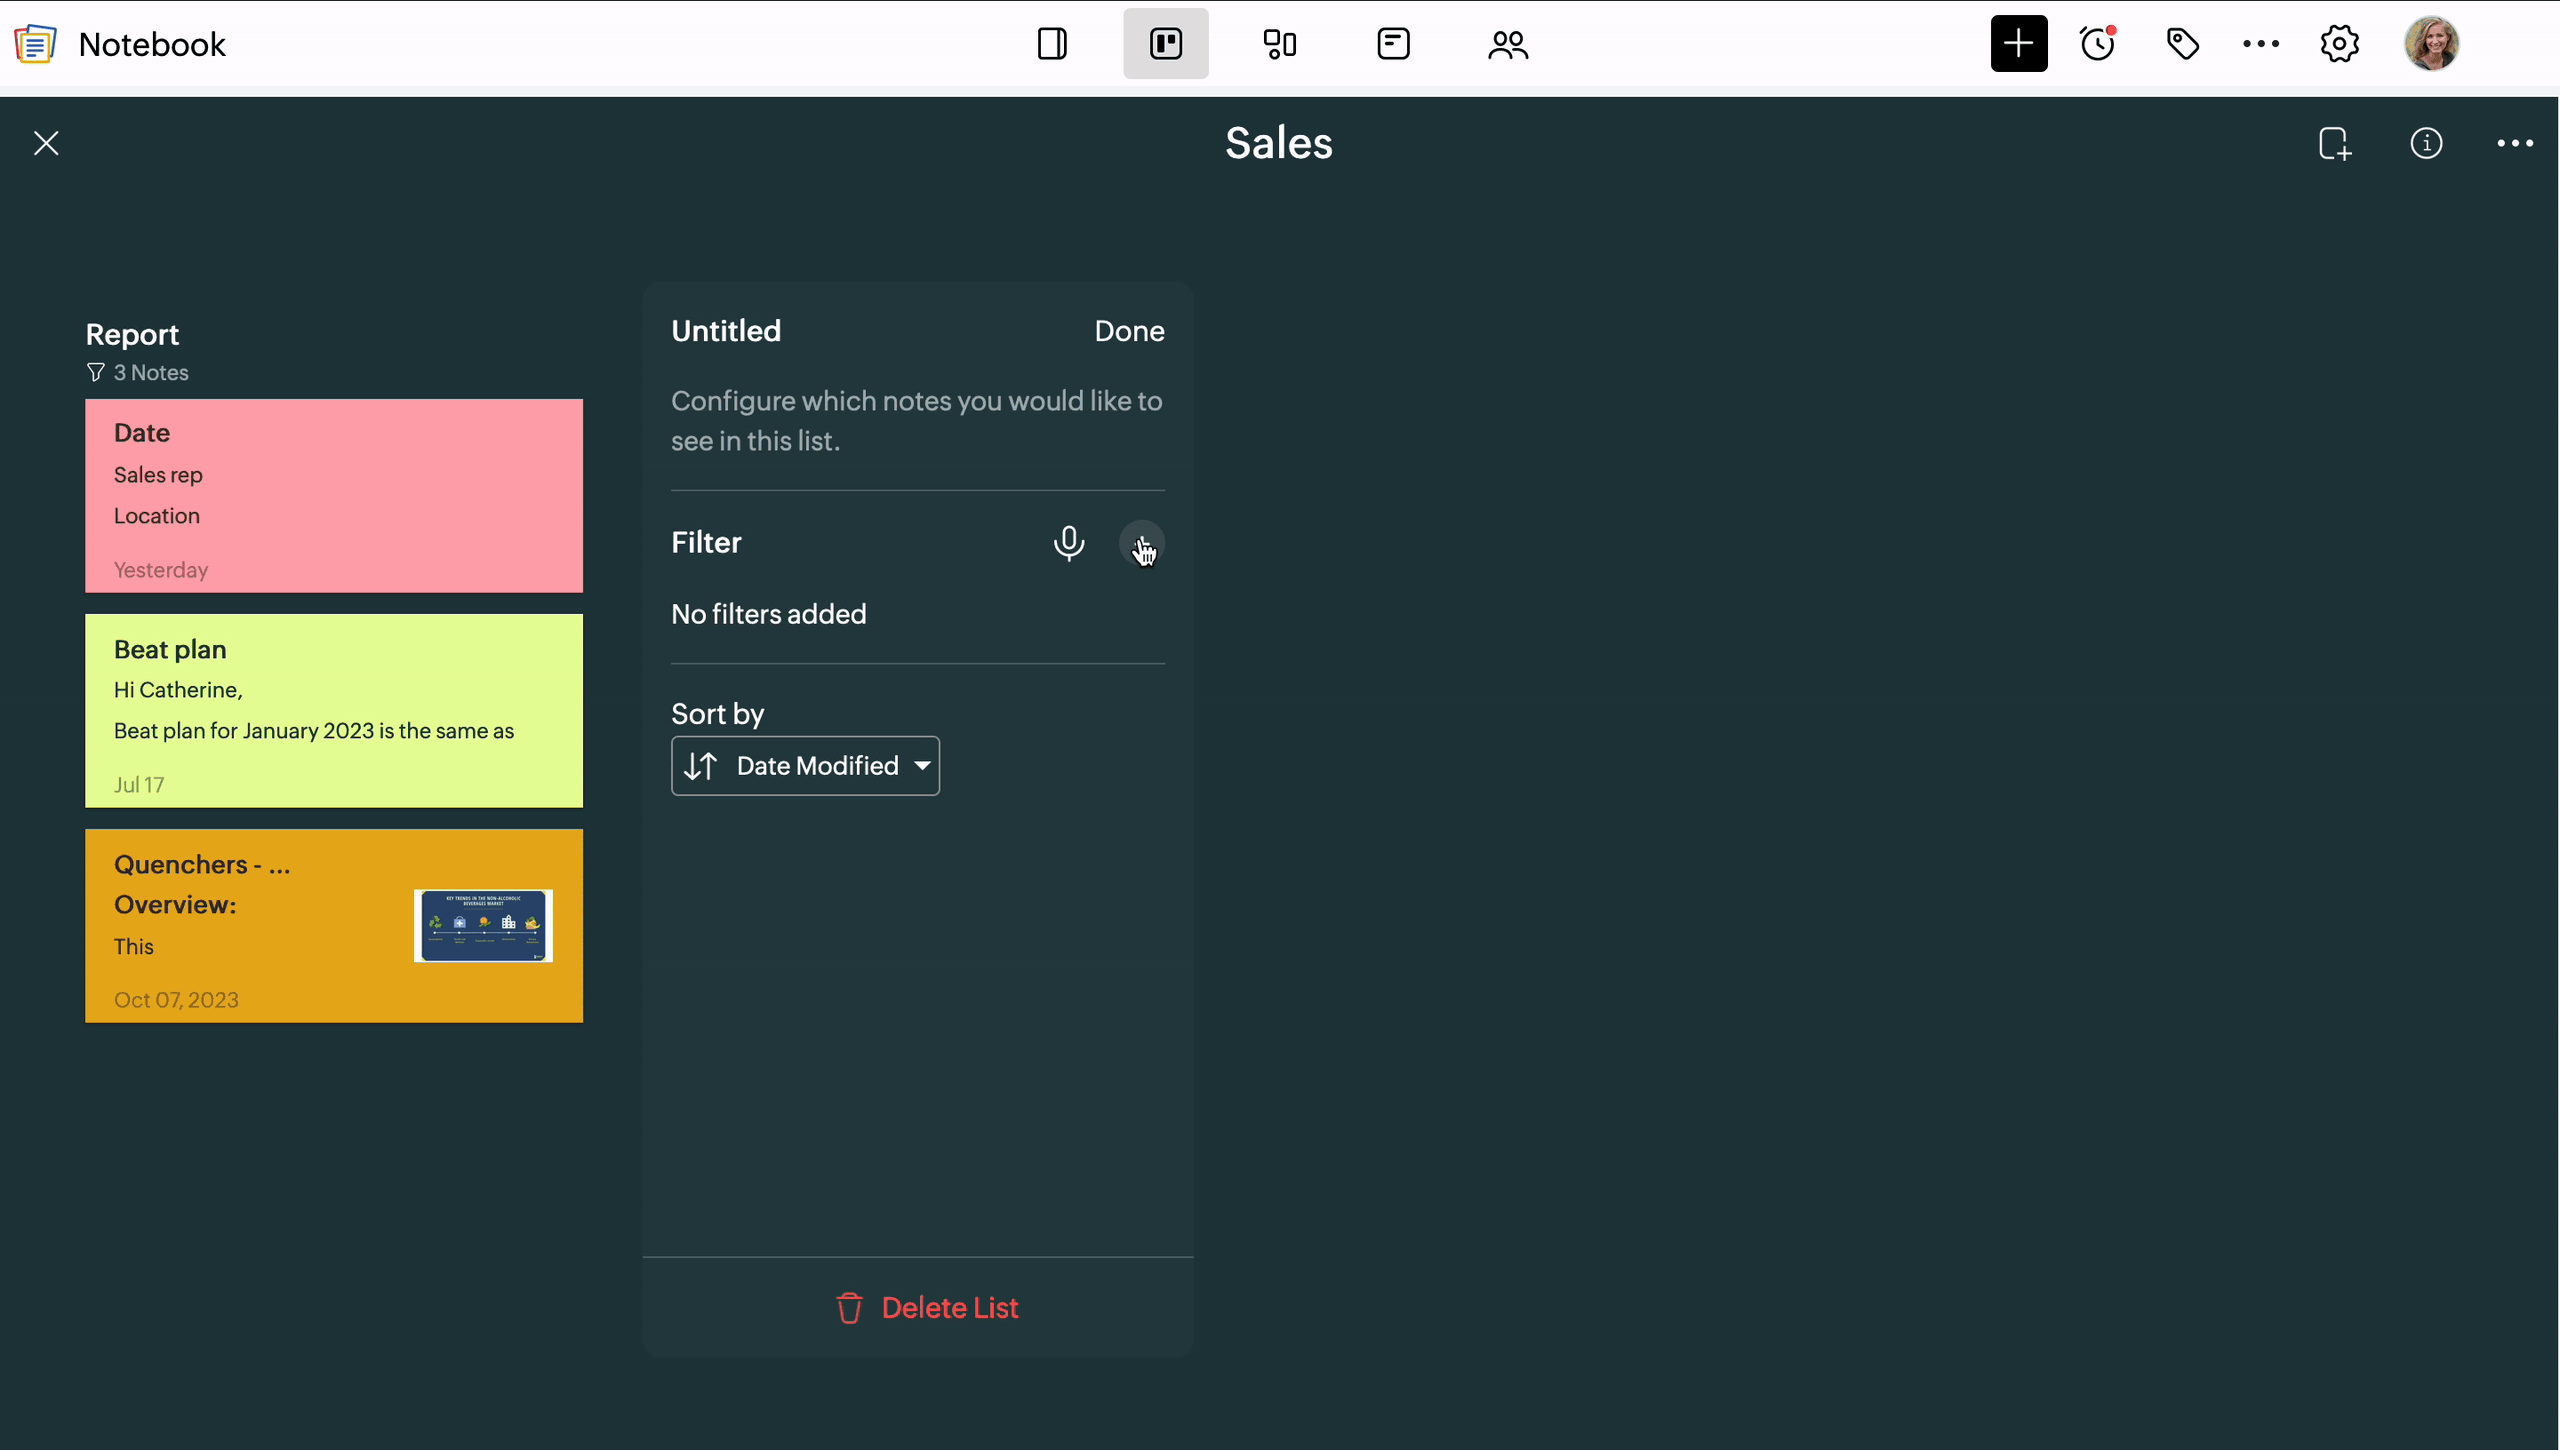Expand the top bar more options ellipsis
Image resolution: width=2560 pixels, height=1450 pixels.
coord(2260,44)
